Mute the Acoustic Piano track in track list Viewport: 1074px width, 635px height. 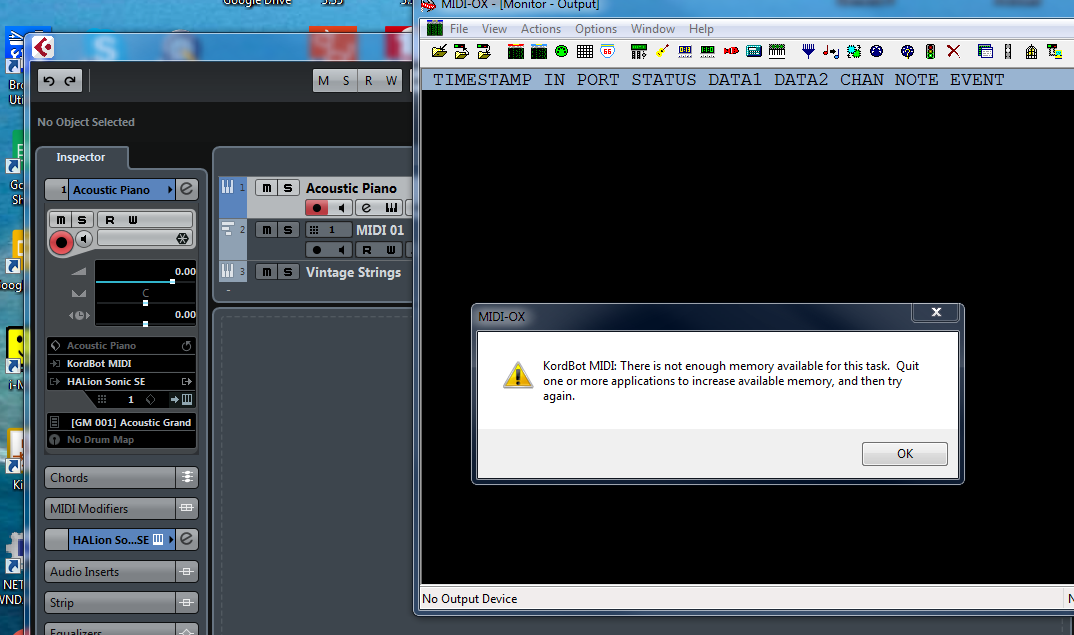tap(266, 188)
